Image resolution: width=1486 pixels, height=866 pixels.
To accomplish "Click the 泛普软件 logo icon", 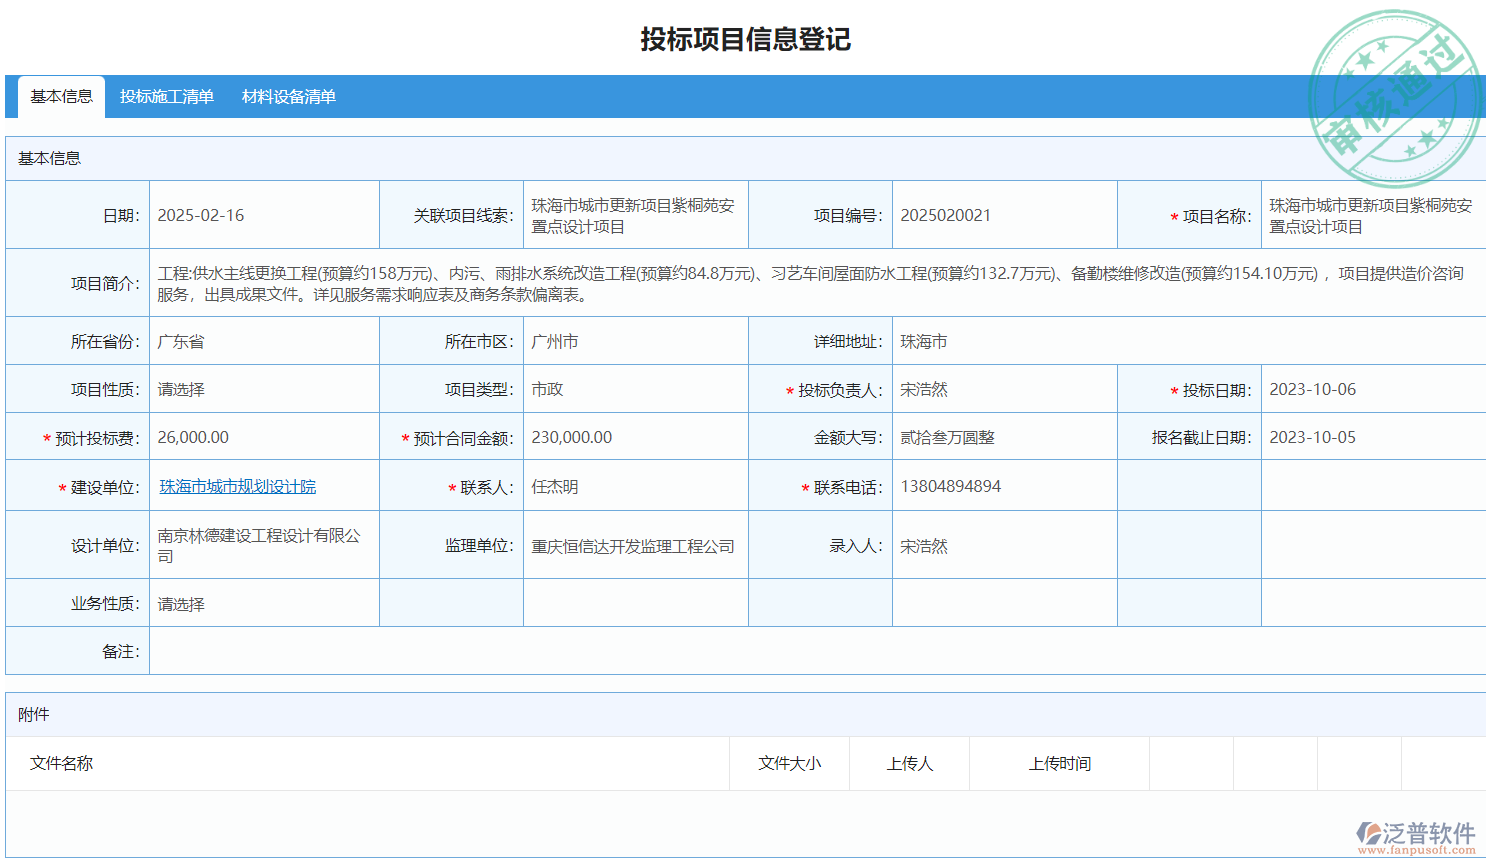I will 1368,833.
